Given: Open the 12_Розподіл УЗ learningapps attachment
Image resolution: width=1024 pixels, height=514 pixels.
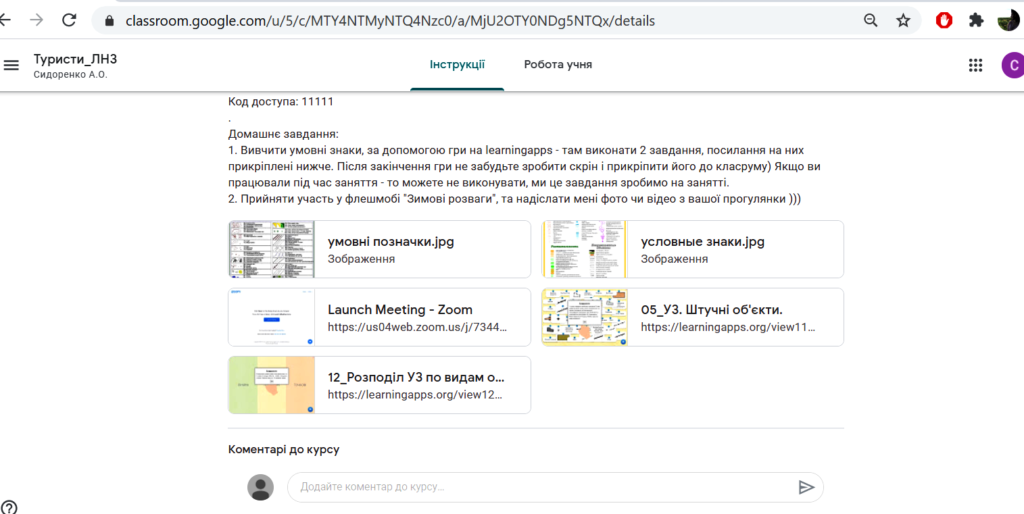Looking at the screenshot, I should tap(379, 385).
